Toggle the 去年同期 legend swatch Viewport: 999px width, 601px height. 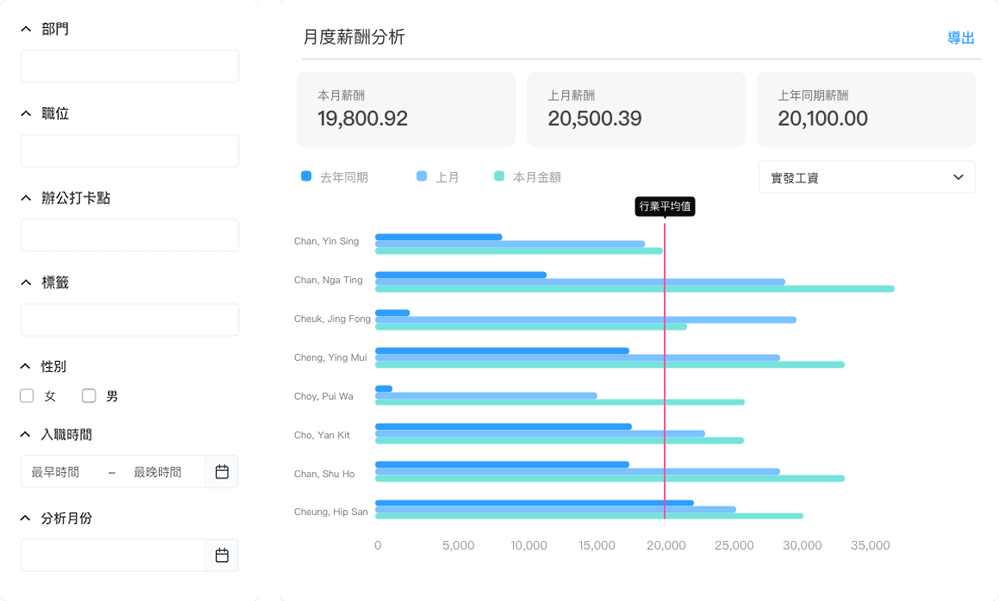pyautogui.click(x=306, y=176)
